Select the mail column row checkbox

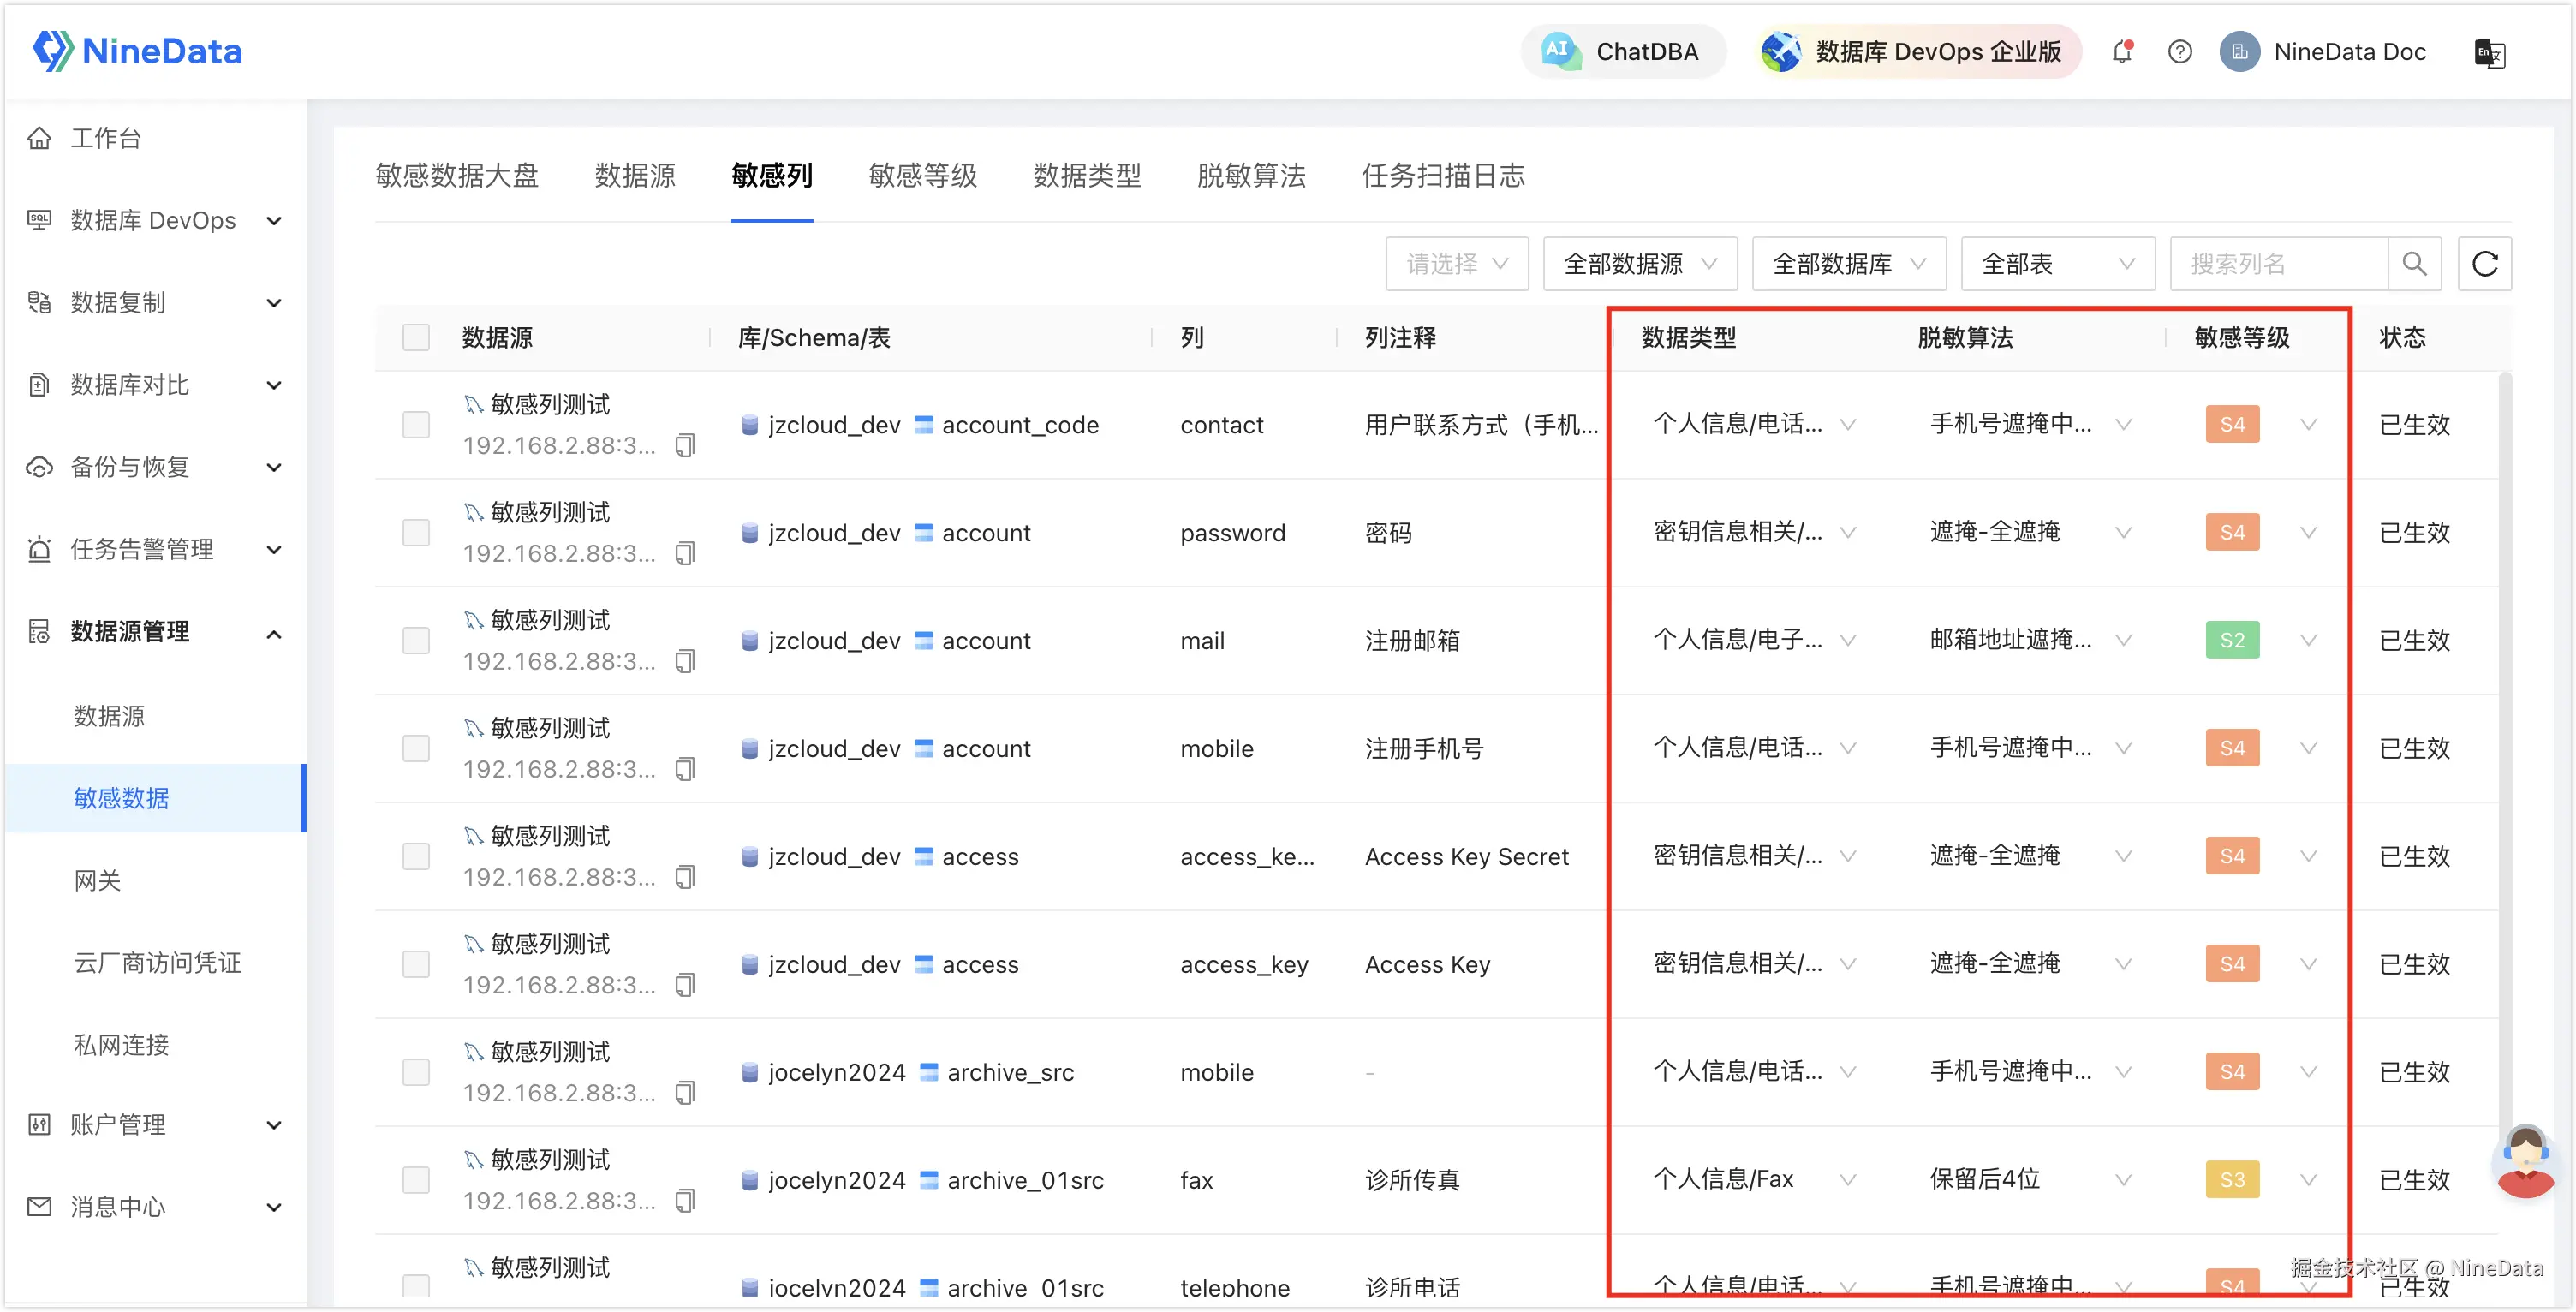tap(416, 640)
